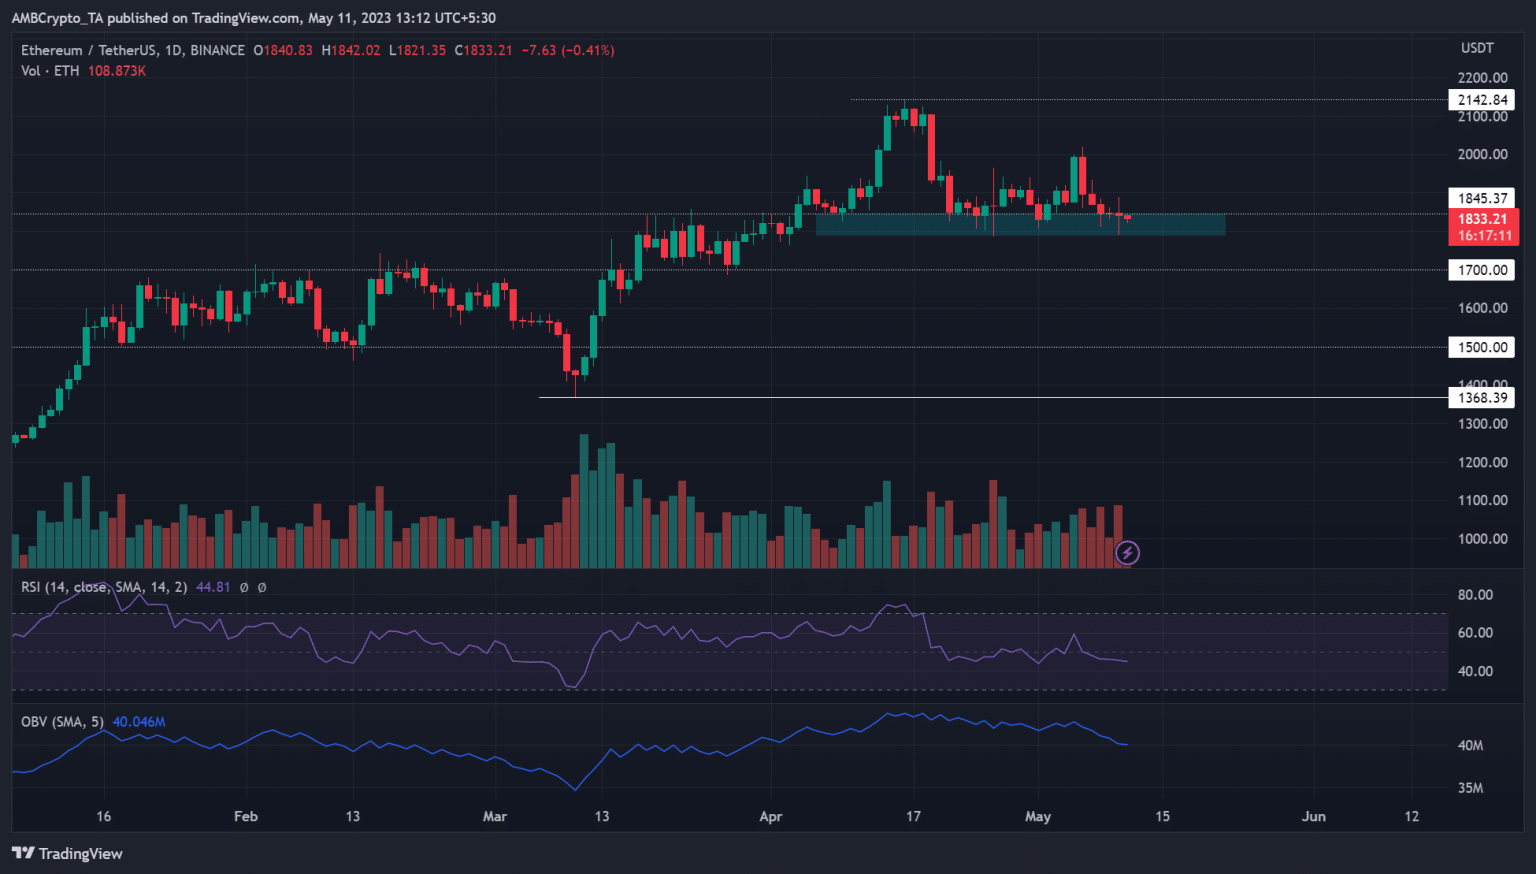Click the second Ø symbol in RSI label
Viewport: 1536px width, 874px height.
click(262, 587)
